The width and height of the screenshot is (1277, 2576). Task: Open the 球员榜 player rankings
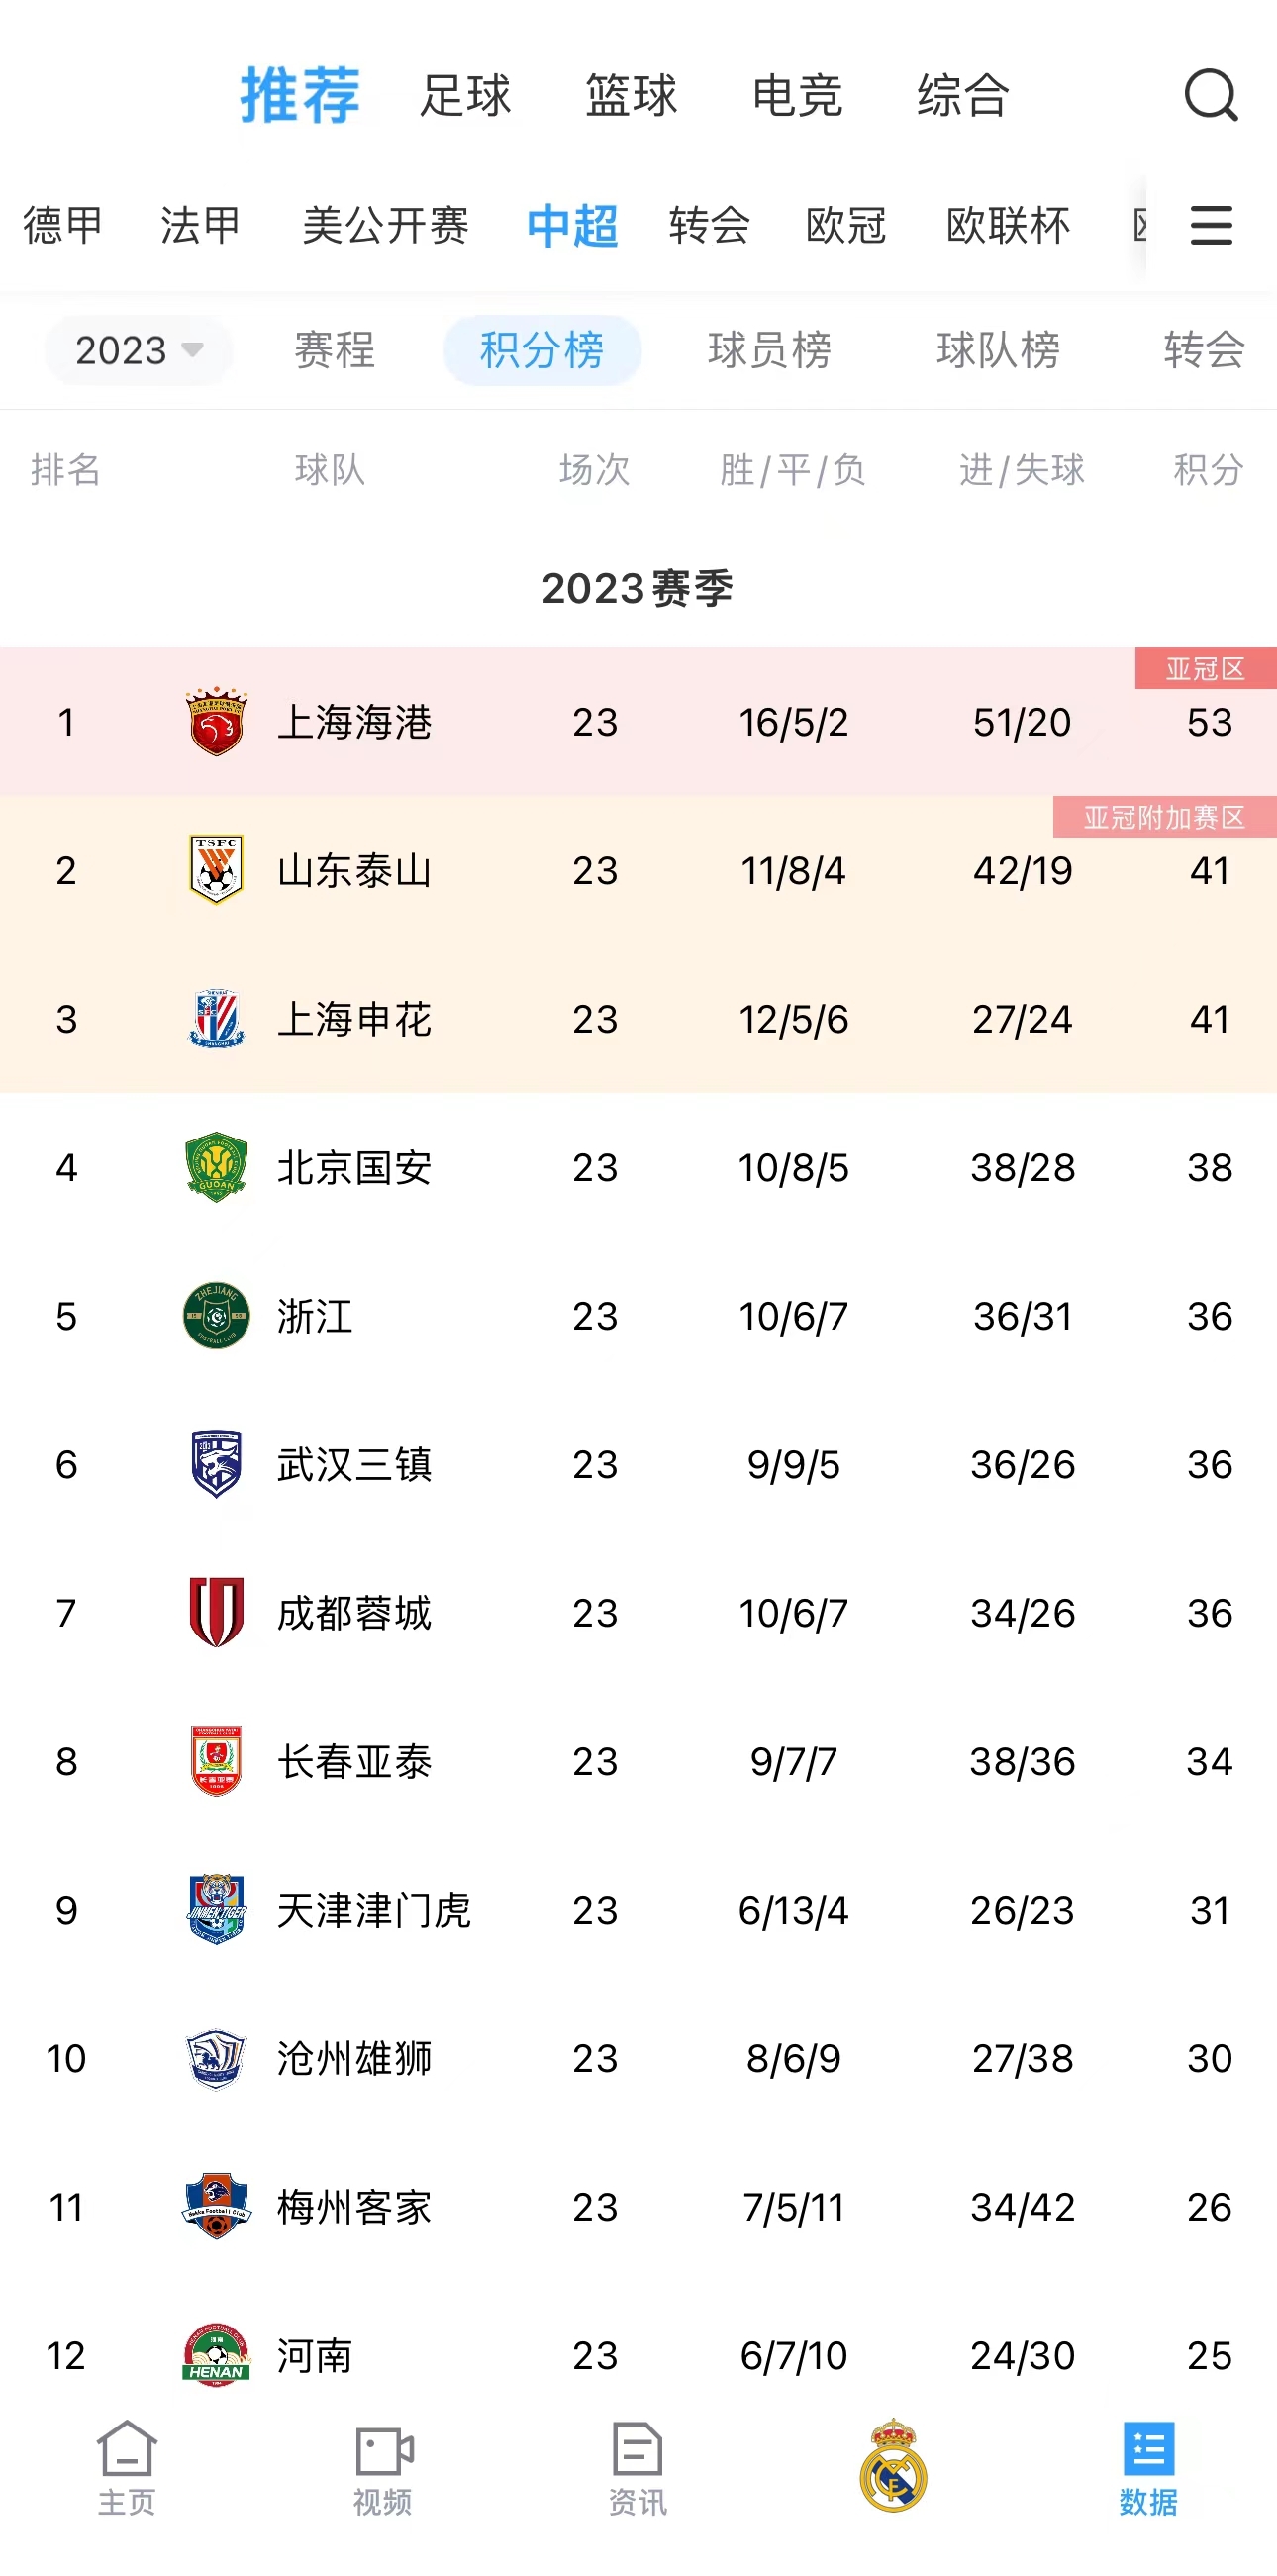click(x=769, y=350)
